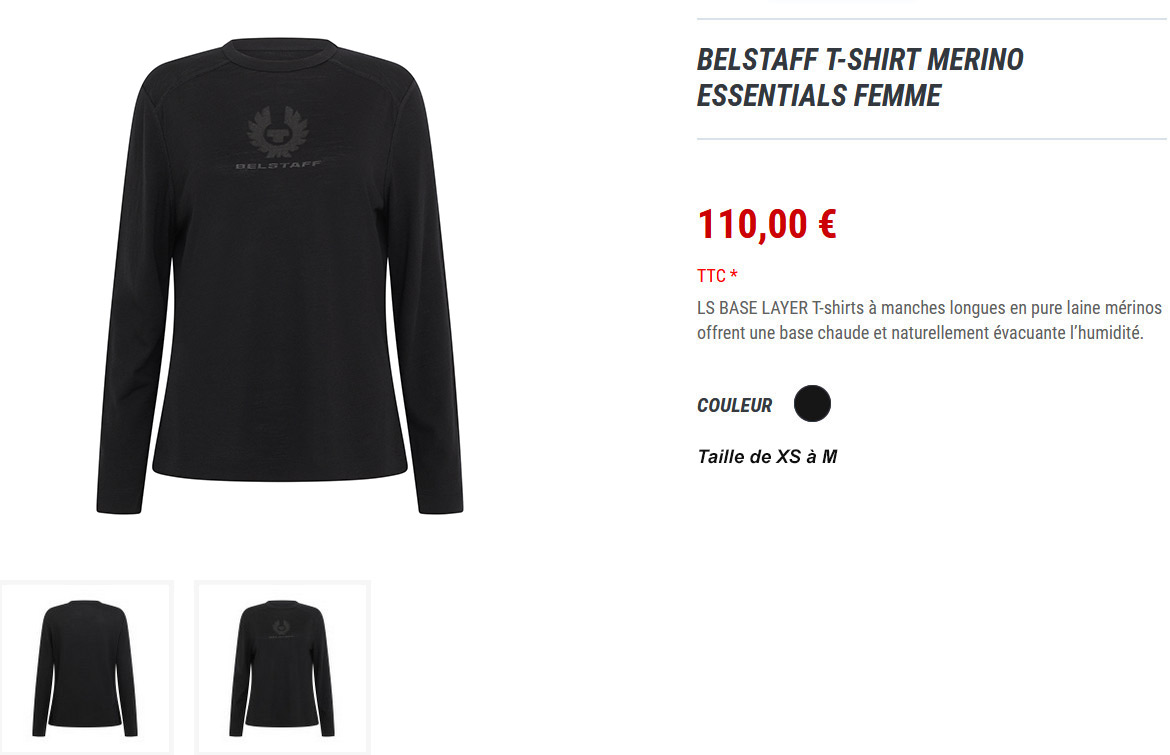Click the Belstaff phoenix emblem on the shirt
This screenshot has height=755, width=1170.
pos(278,131)
